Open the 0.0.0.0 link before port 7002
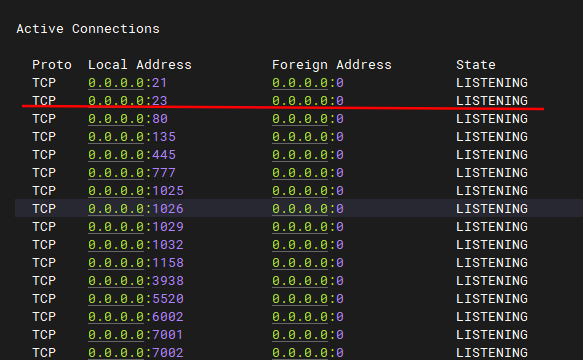This screenshot has width=583, height=360. pos(116,353)
